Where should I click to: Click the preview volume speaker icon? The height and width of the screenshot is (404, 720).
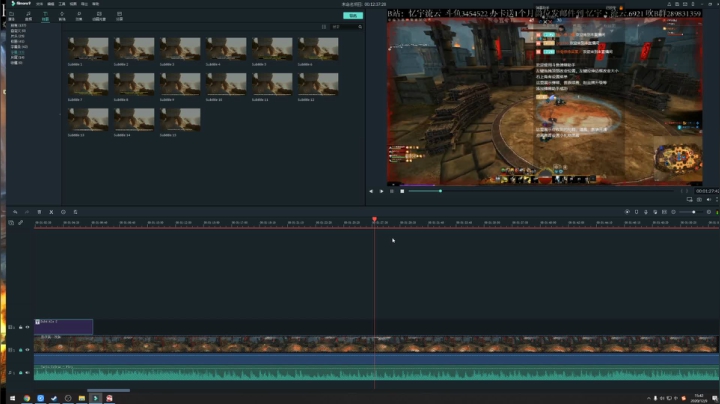[x=709, y=200]
